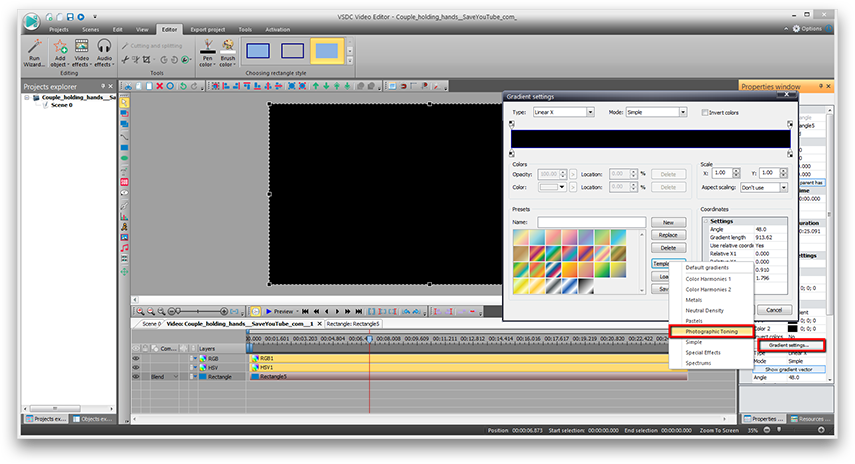
Task: Jump to the start of the timeline
Action: [x=305, y=311]
